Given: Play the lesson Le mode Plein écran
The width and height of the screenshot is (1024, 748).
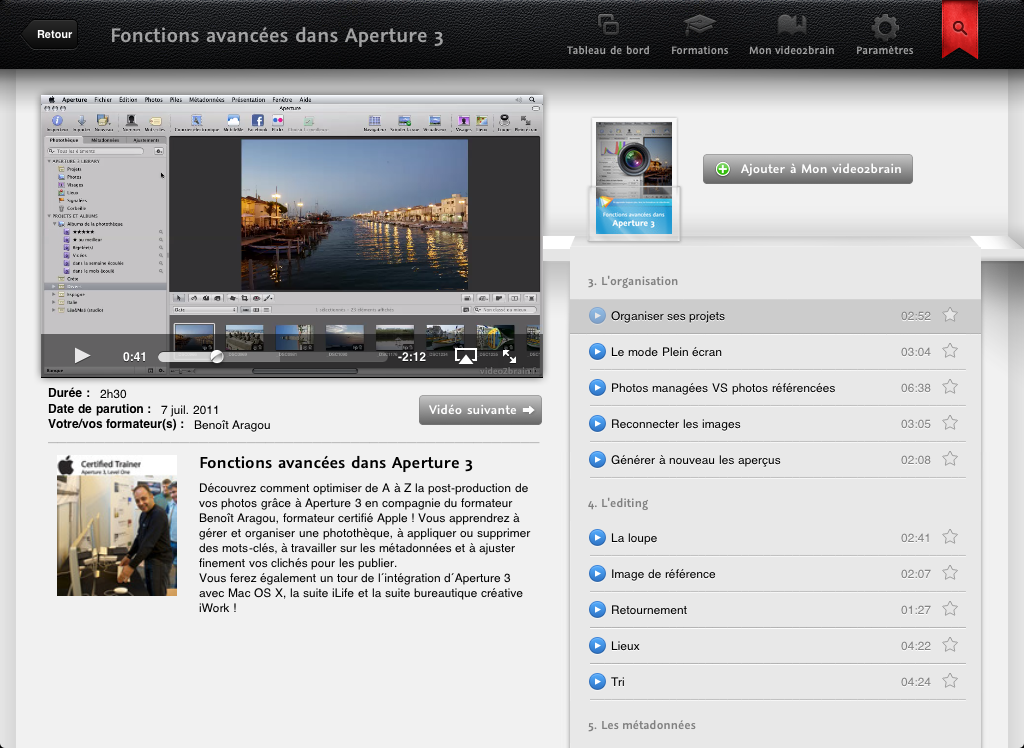Looking at the screenshot, I should click(597, 351).
